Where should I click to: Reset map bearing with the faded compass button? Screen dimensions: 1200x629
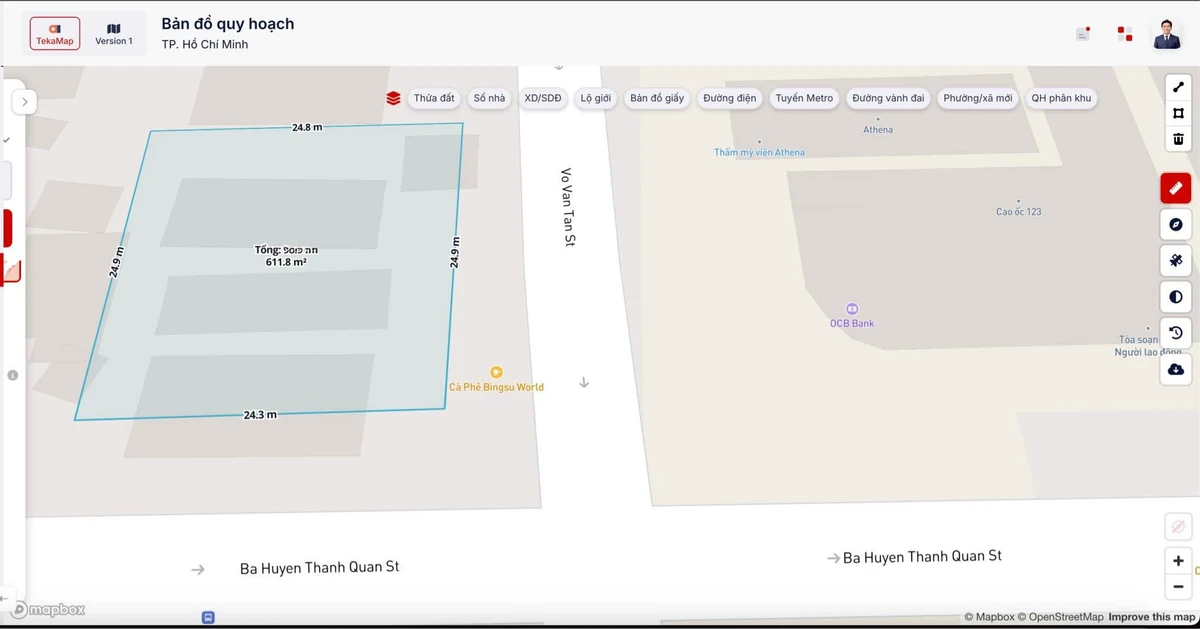pyautogui.click(x=1178, y=526)
